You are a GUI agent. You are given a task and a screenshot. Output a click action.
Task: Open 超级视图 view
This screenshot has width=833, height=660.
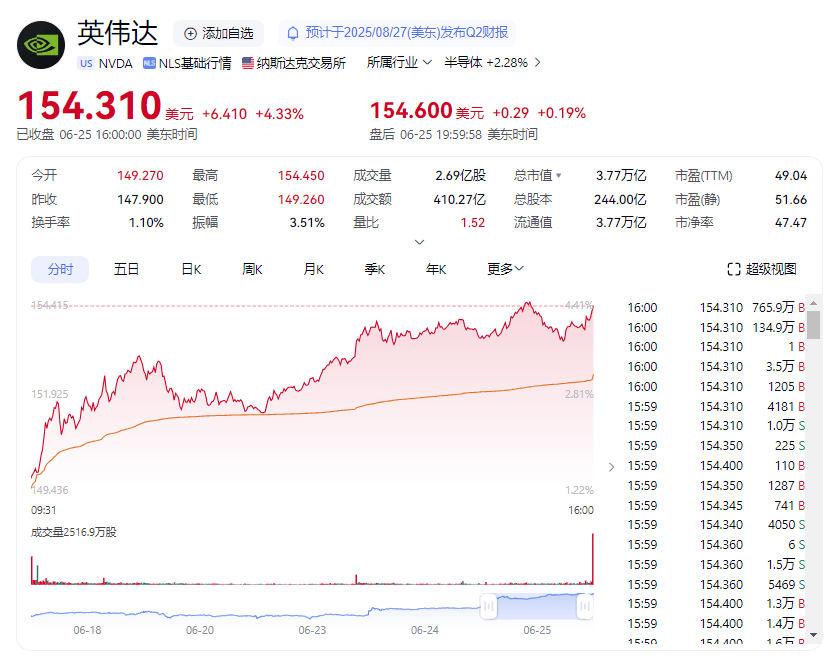pos(762,269)
